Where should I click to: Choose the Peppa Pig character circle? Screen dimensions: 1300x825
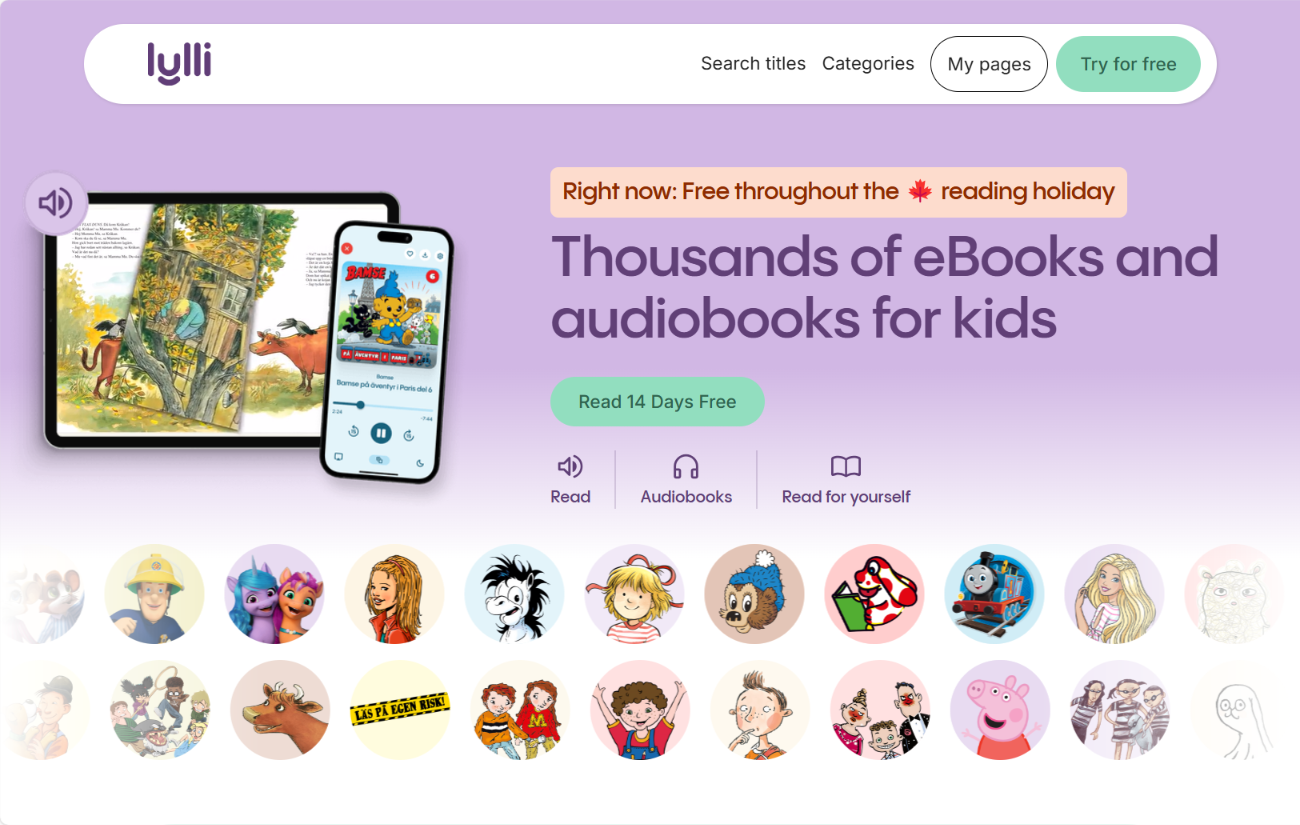(x=1000, y=710)
